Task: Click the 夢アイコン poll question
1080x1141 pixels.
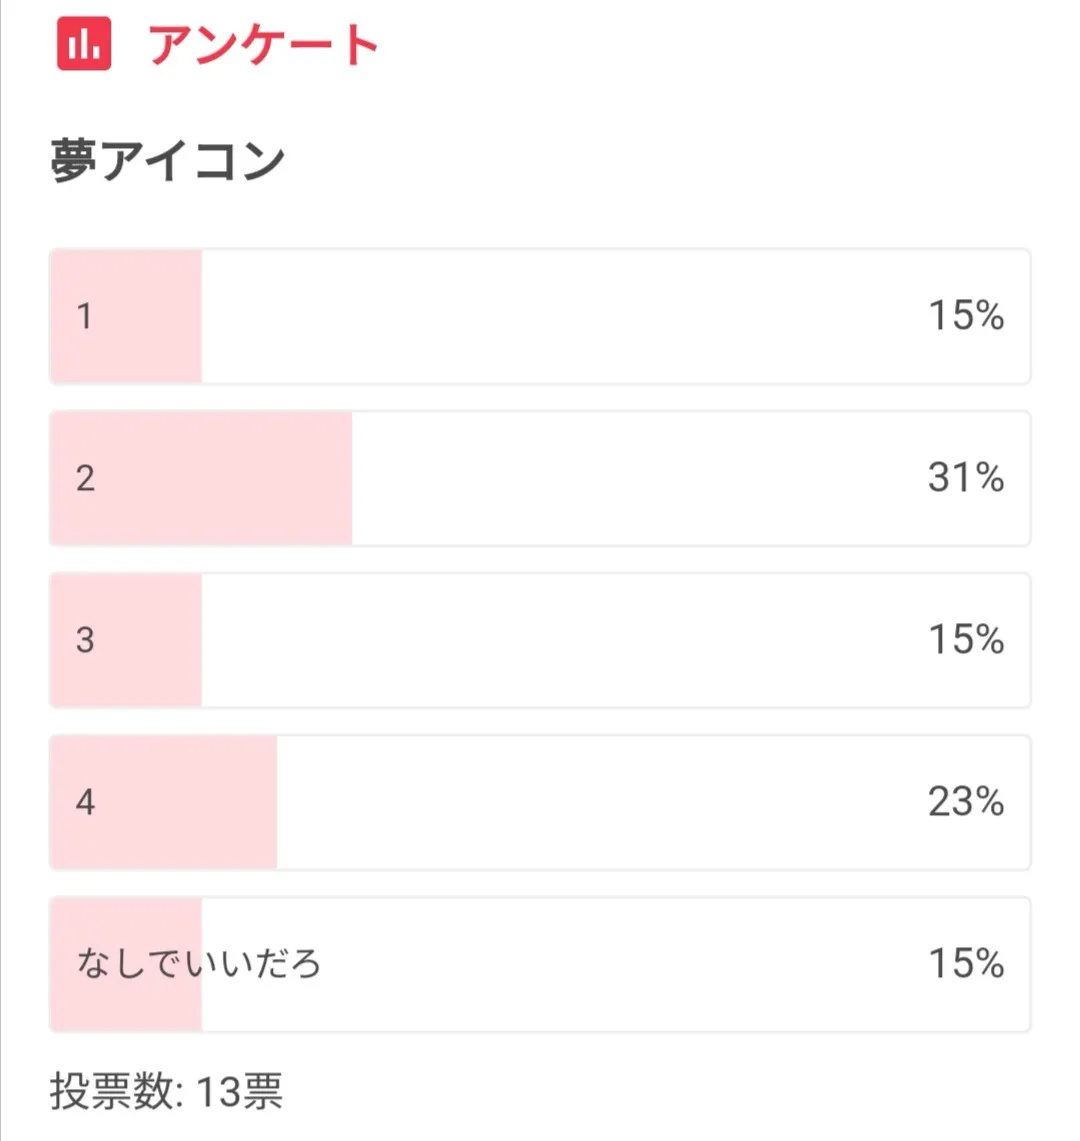Action: click(x=167, y=161)
